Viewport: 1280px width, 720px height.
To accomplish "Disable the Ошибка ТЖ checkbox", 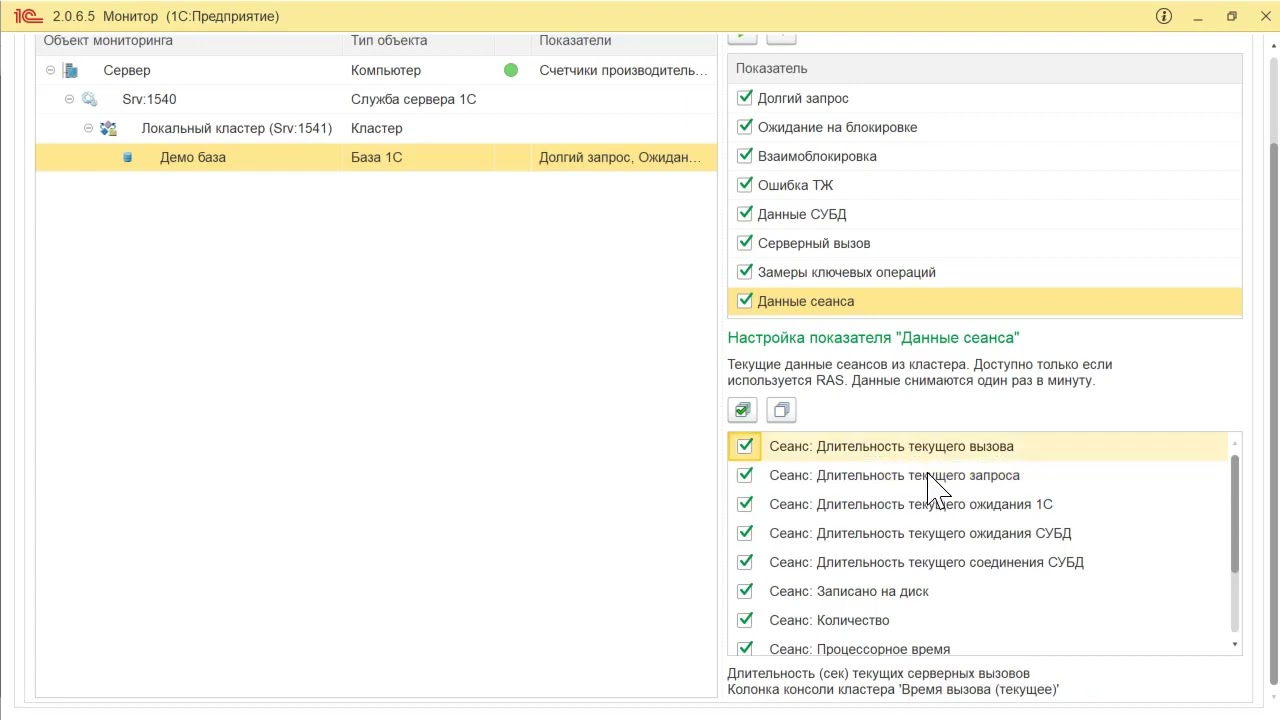I will tap(744, 185).
